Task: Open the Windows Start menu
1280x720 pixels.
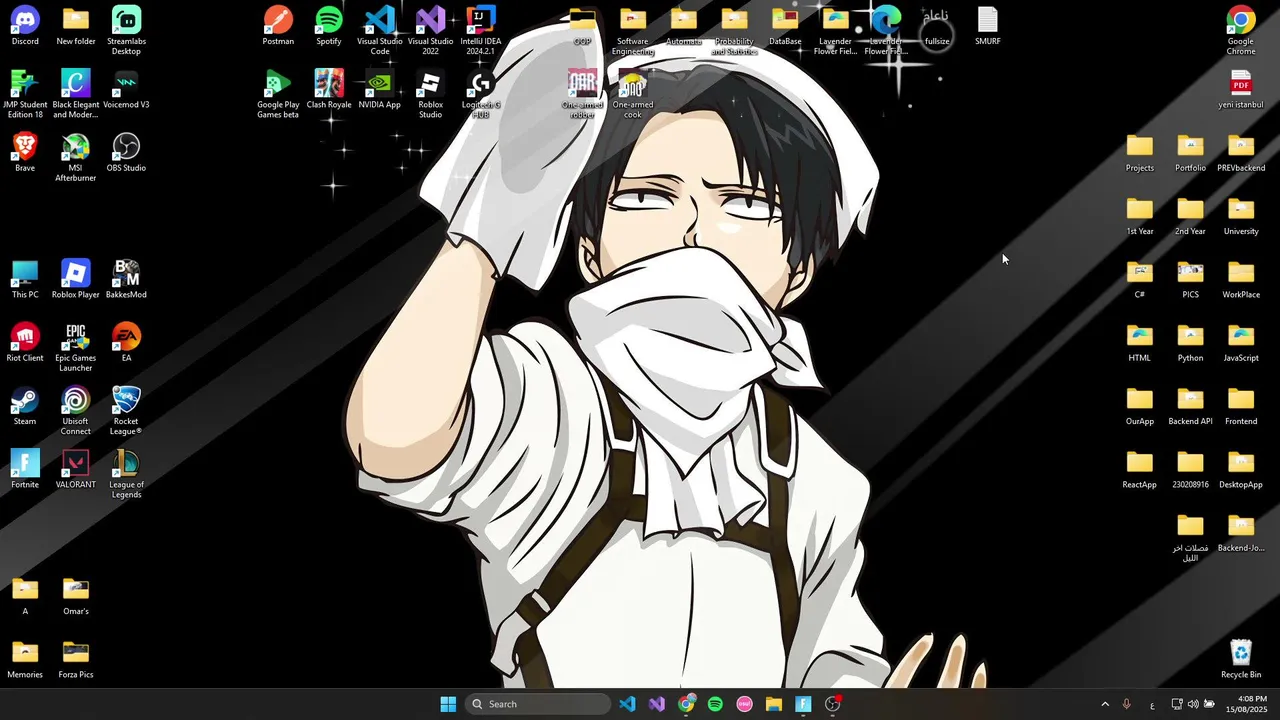Action: click(x=448, y=704)
